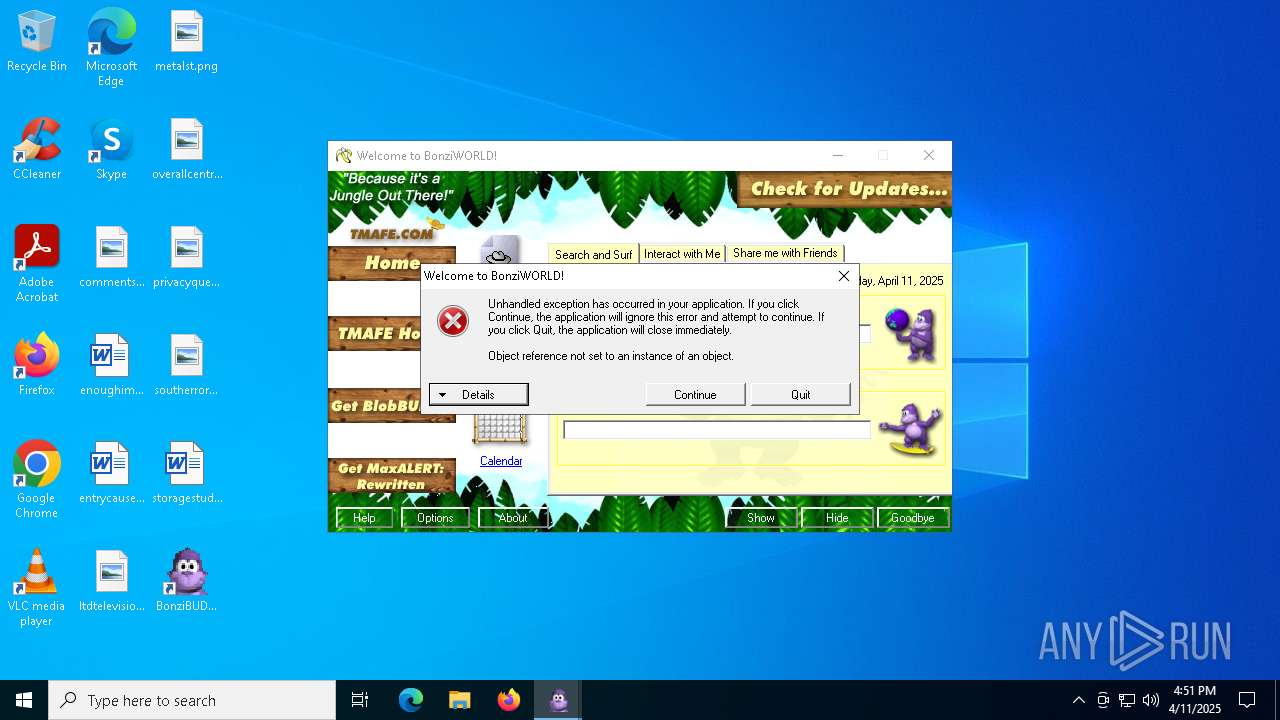The width and height of the screenshot is (1280, 720).
Task: Select the metalst.png file icon
Action: (186, 42)
